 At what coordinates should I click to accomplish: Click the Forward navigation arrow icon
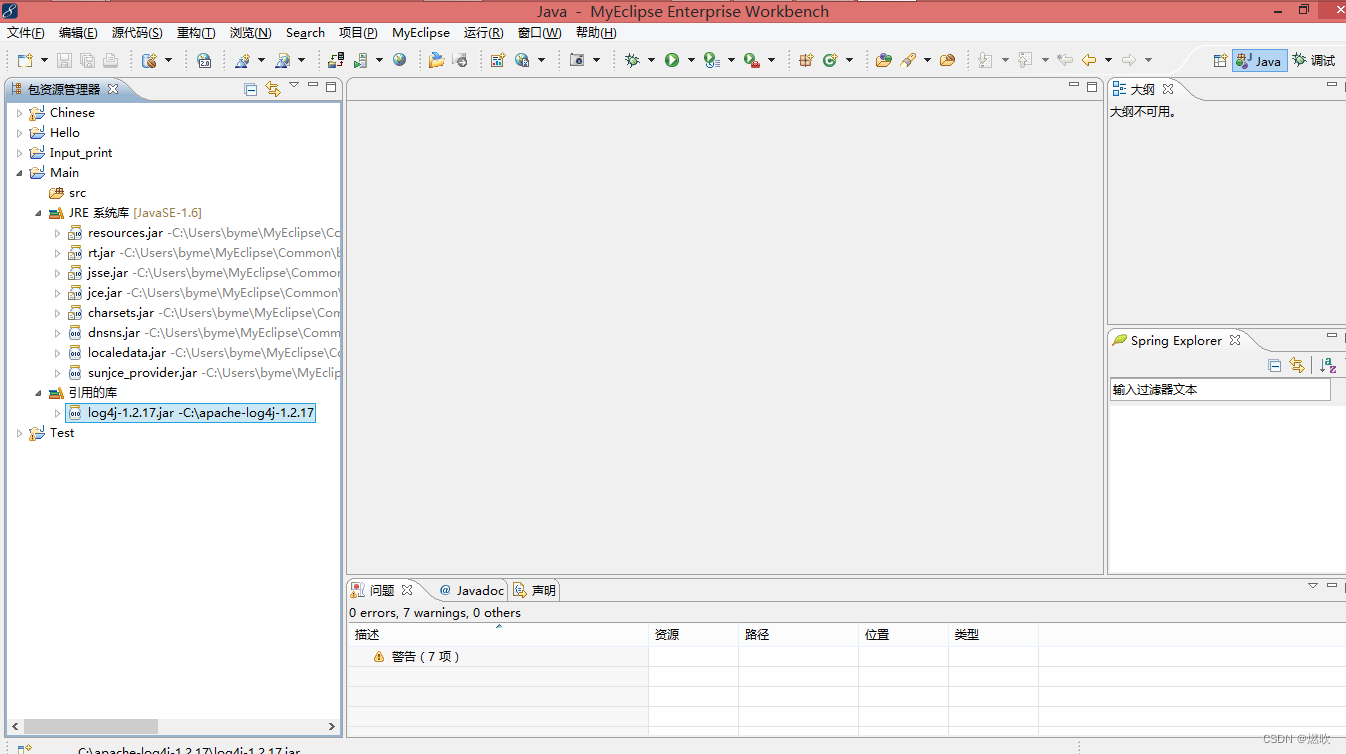(1129, 60)
